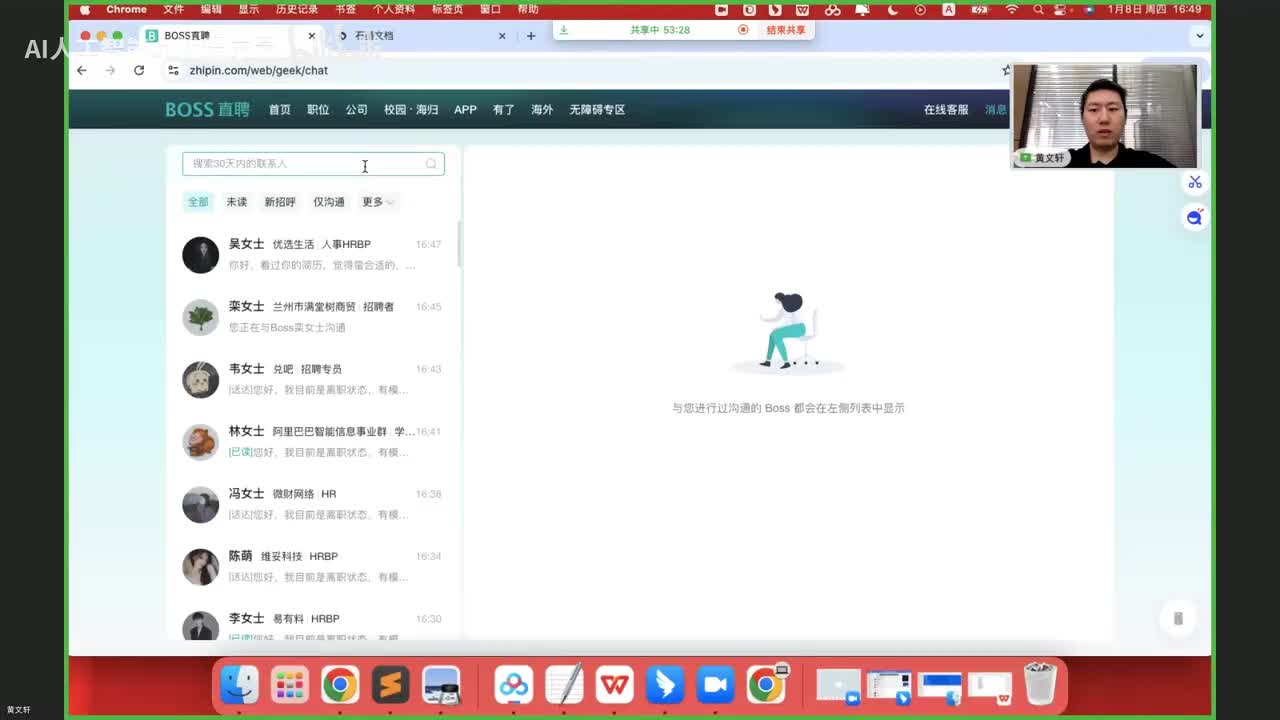The width and height of the screenshot is (1280, 720).
Task: Expand the 更多 filter dropdown
Action: 378,202
